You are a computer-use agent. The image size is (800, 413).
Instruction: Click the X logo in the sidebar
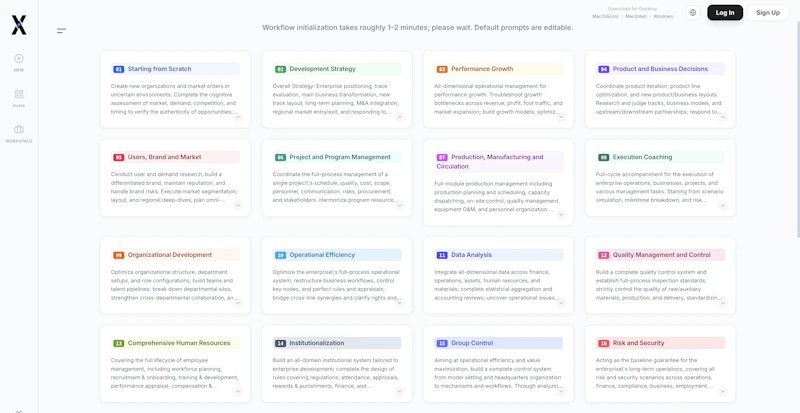19,25
